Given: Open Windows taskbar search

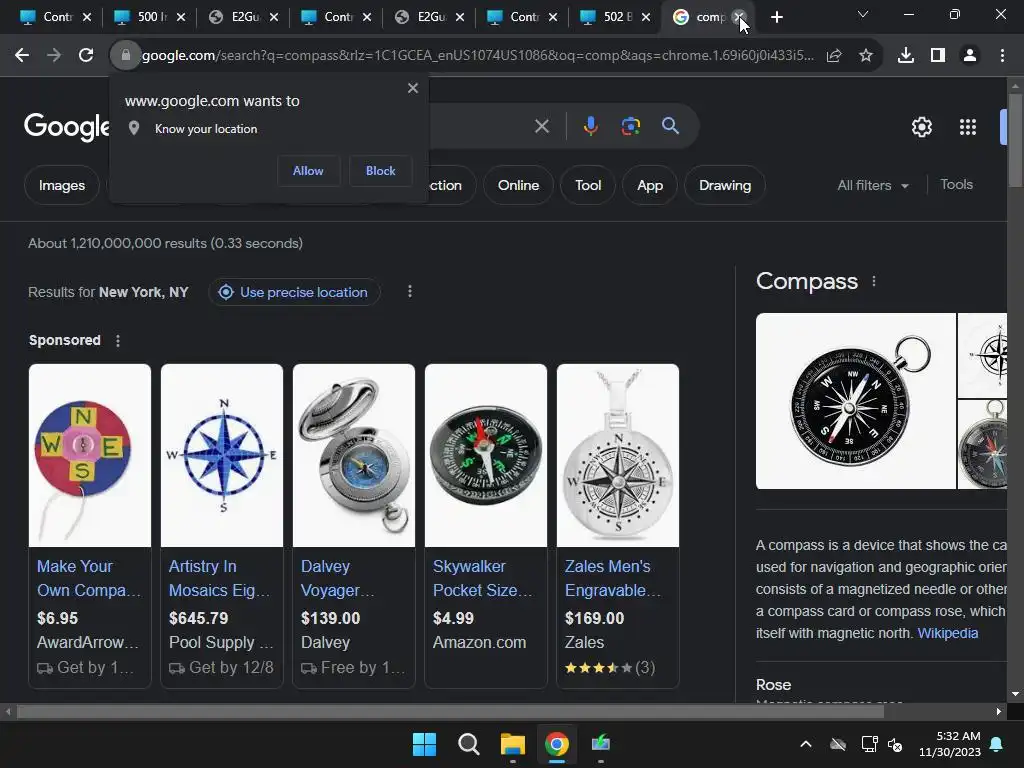Looking at the screenshot, I should click(468, 744).
